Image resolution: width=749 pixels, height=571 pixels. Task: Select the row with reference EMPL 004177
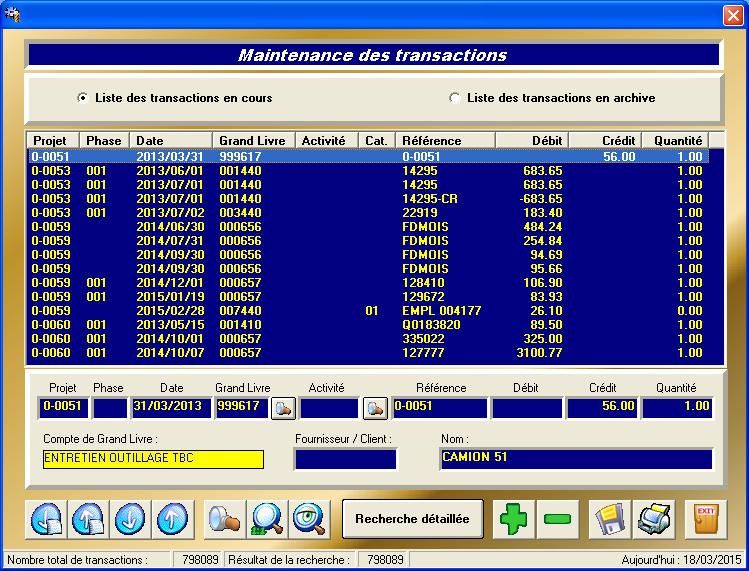click(x=441, y=311)
